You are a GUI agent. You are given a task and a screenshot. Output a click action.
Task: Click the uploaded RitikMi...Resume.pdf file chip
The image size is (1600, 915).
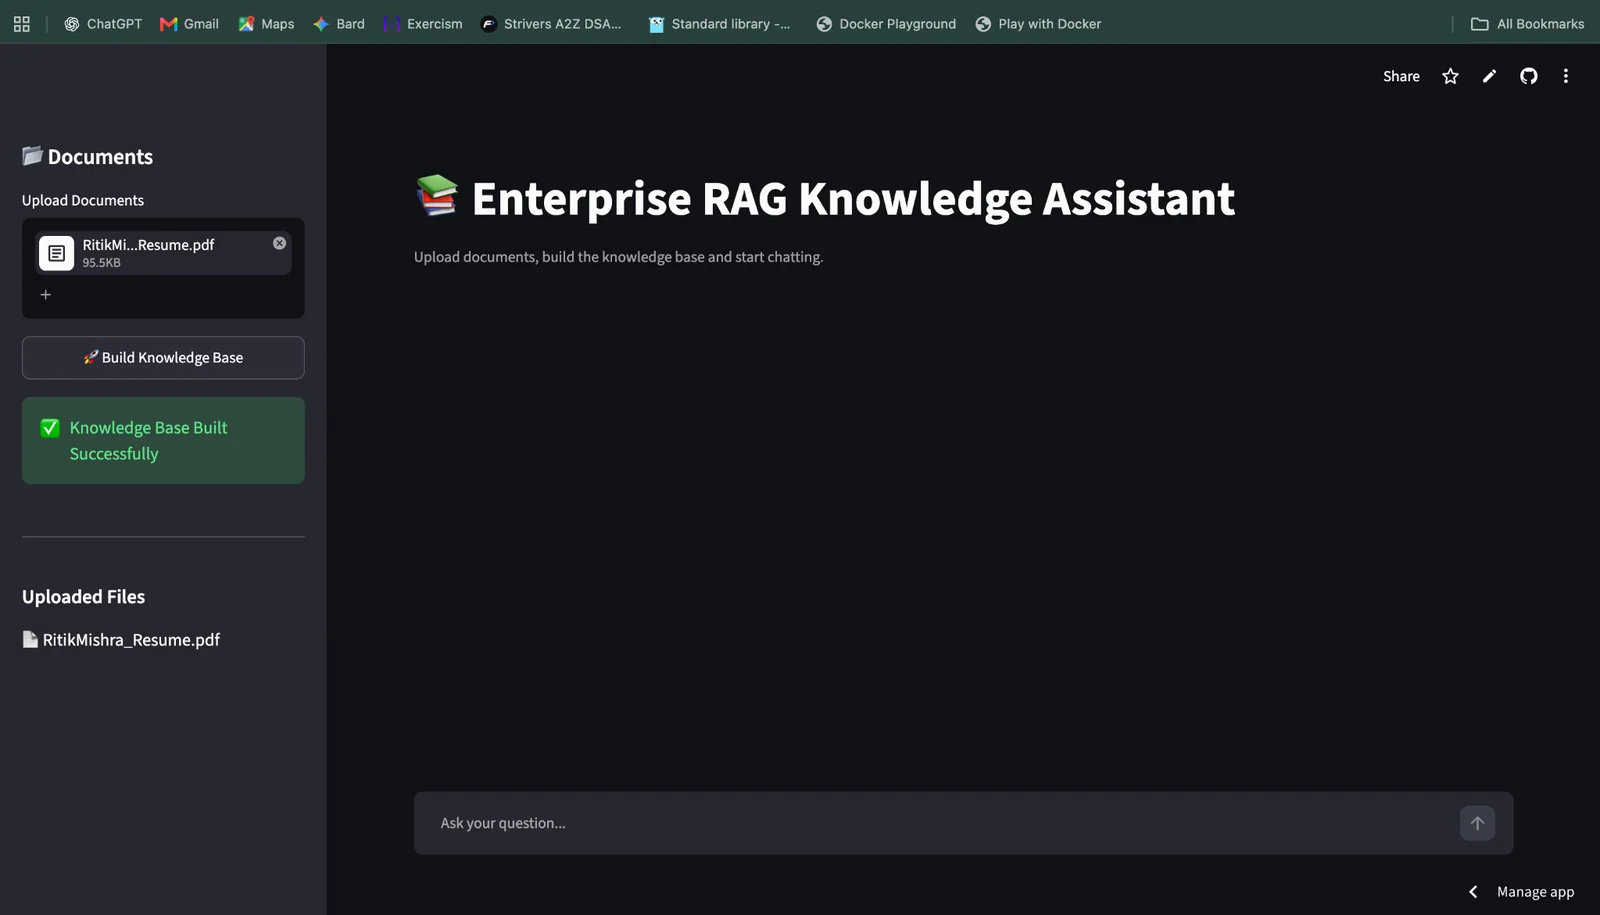(163, 253)
